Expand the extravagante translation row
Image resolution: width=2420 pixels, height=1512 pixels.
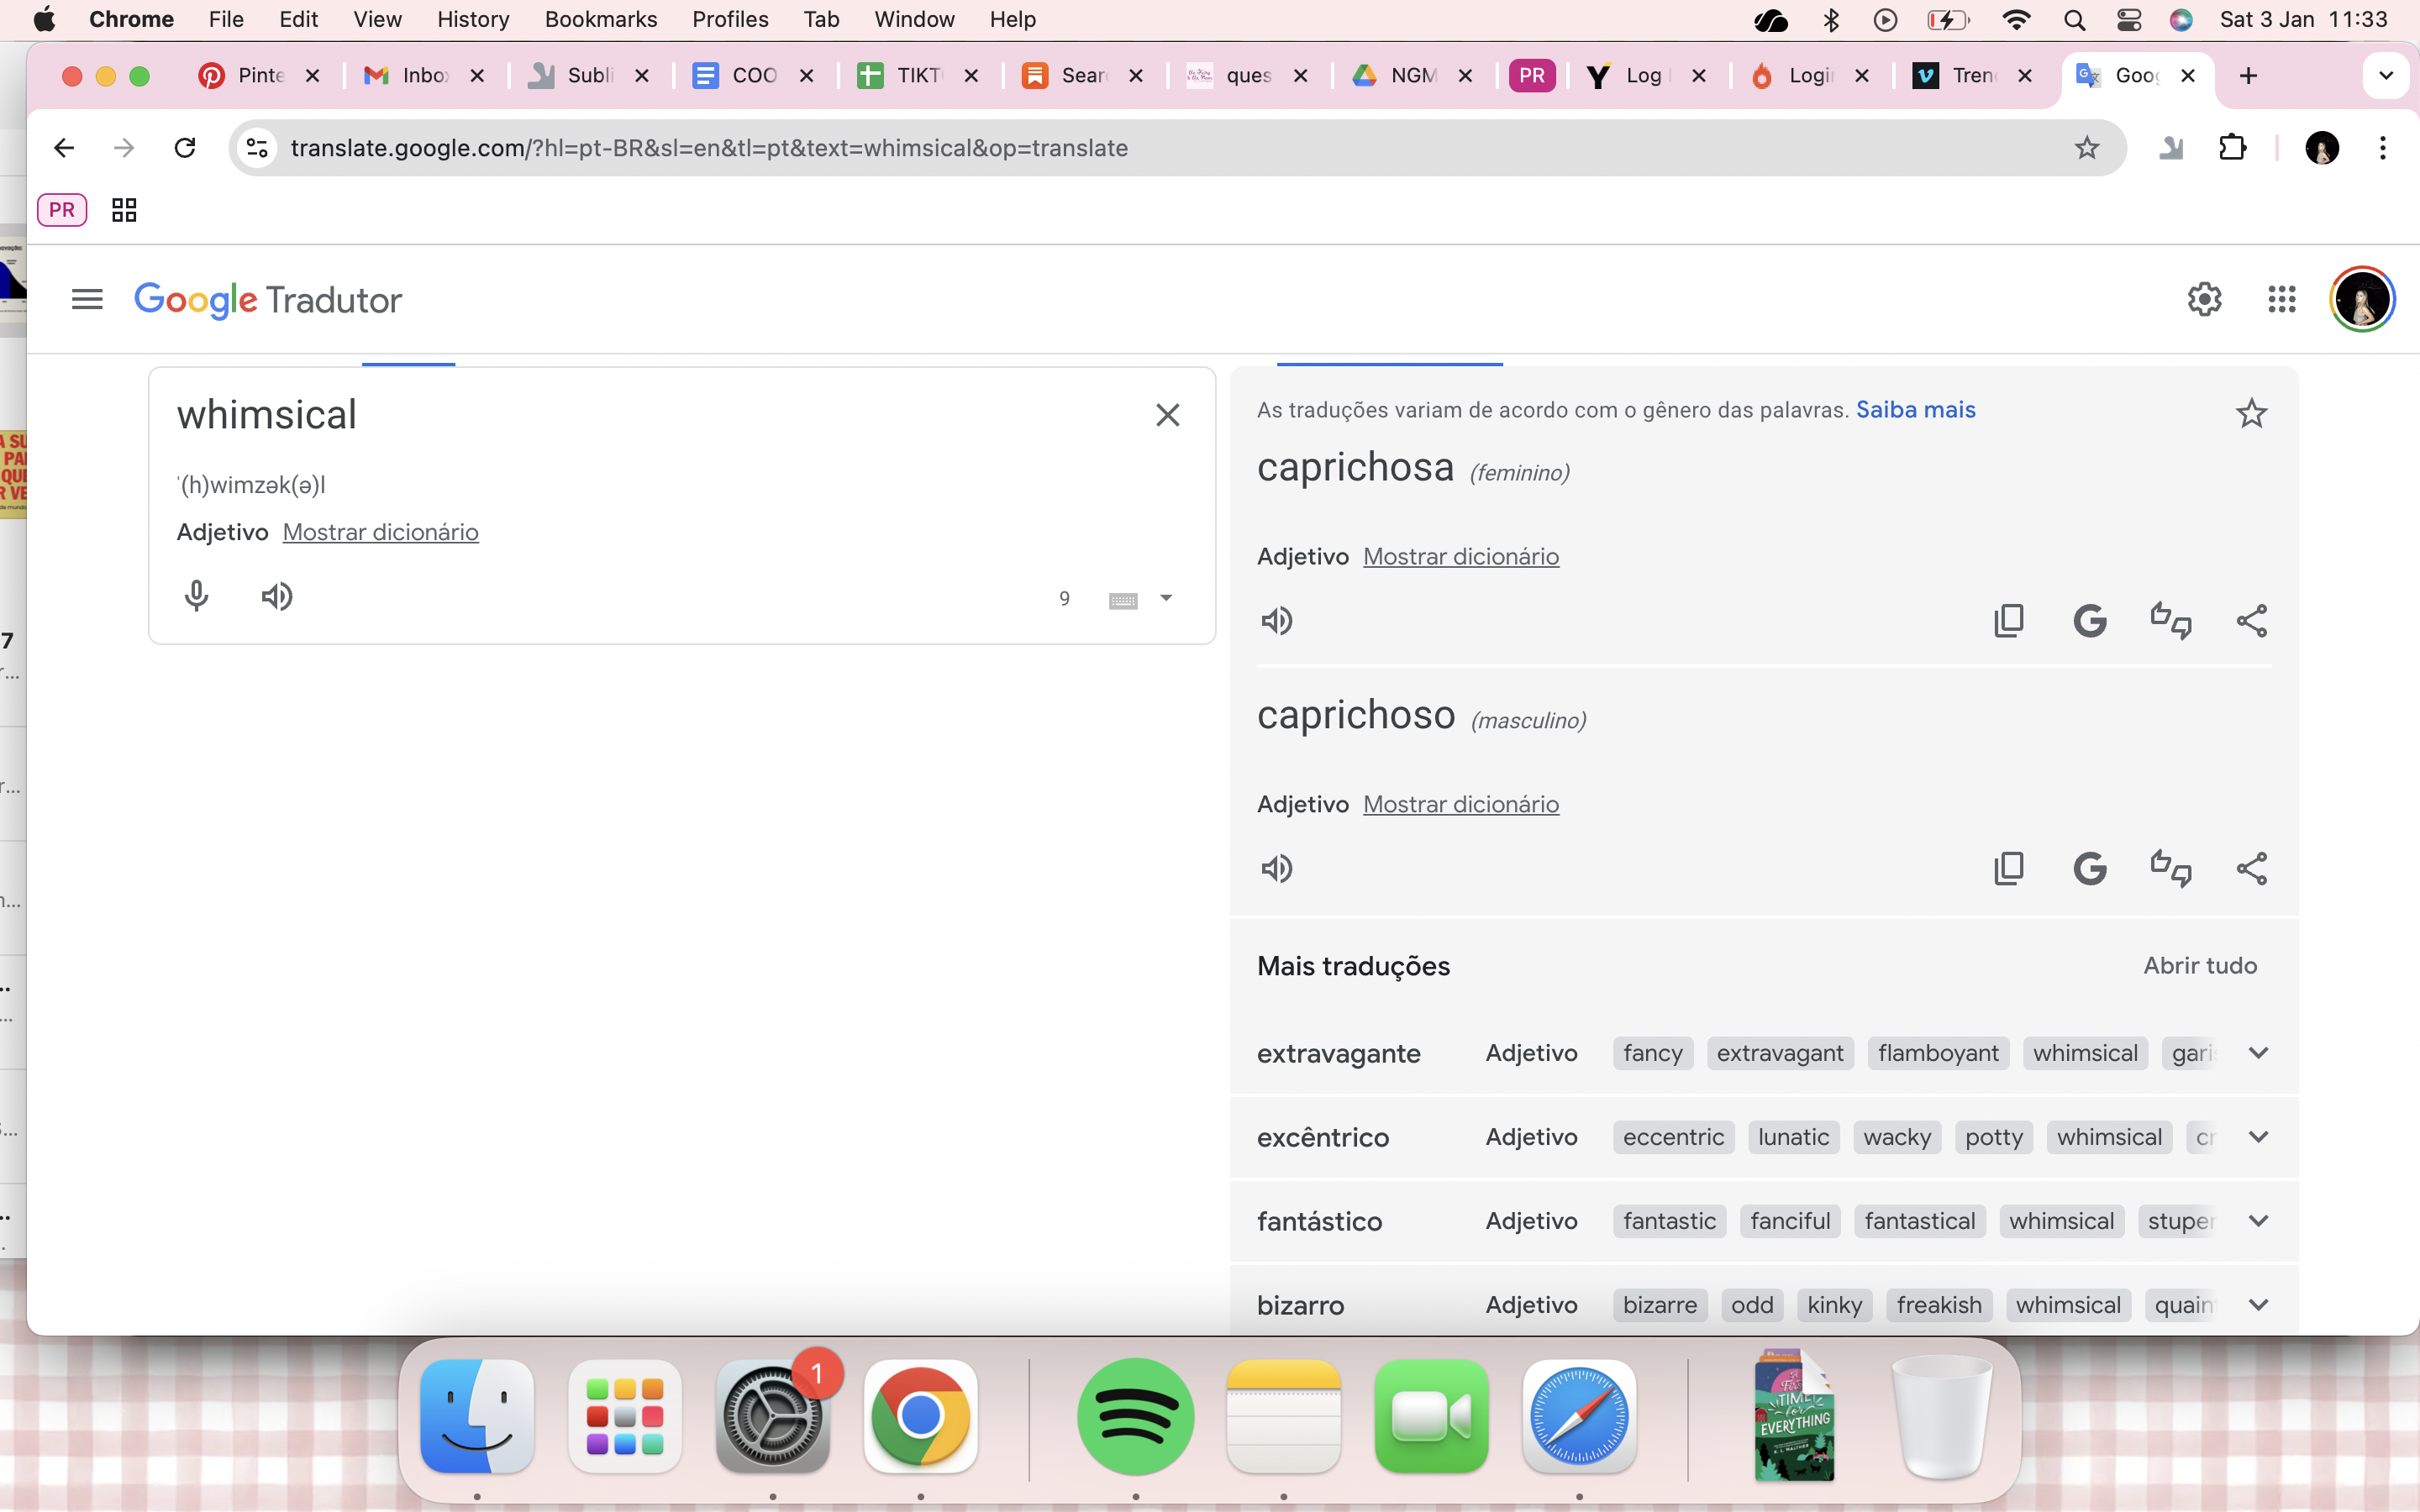click(x=2258, y=1053)
